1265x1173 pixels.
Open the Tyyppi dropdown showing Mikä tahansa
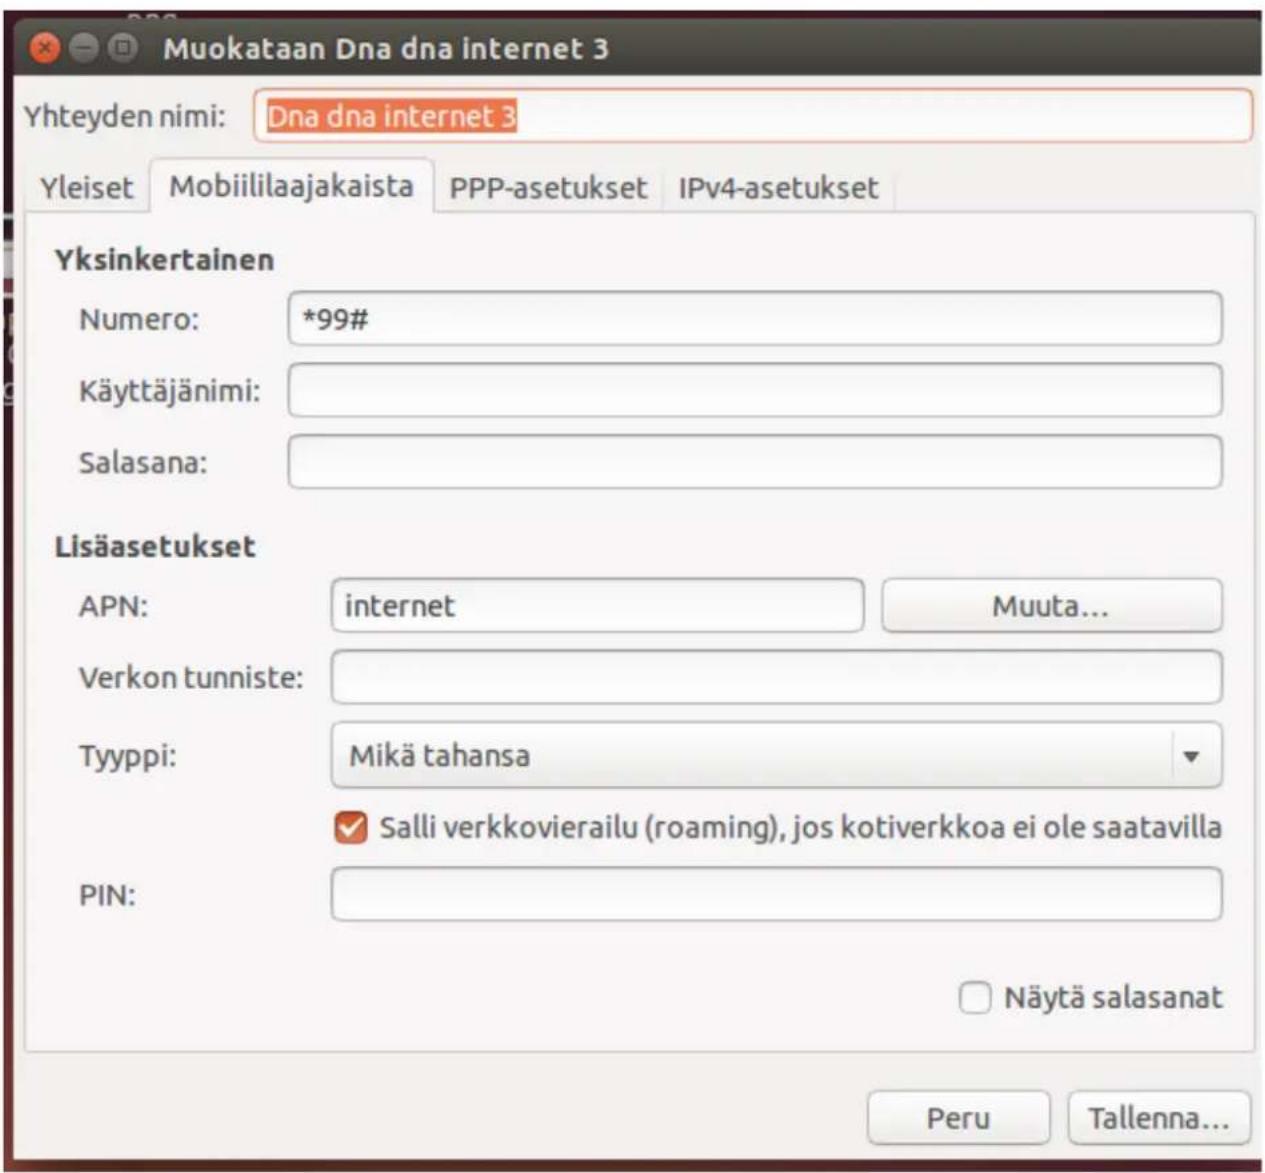tap(776, 755)
